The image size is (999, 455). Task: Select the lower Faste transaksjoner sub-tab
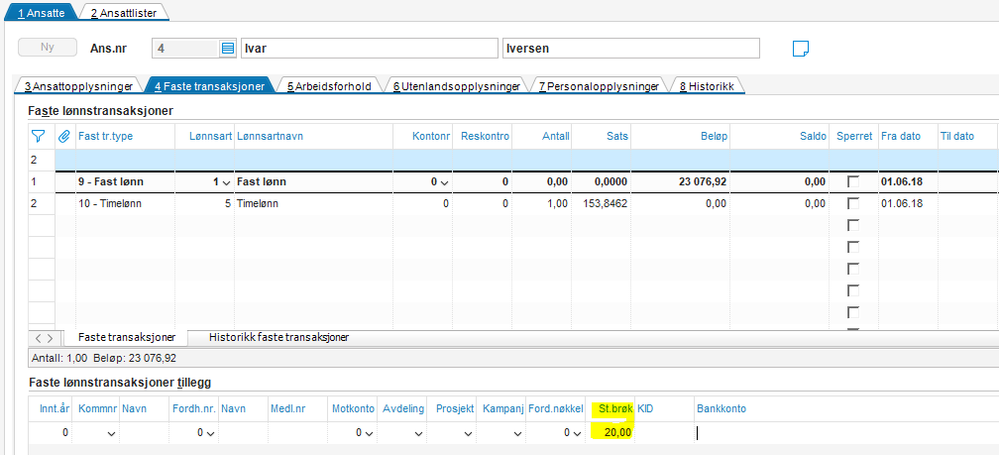pos(124,337)
